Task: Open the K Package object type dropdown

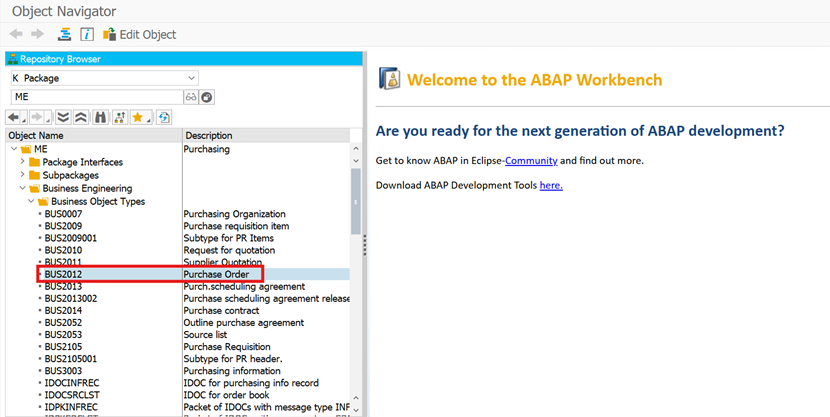Action: pos(105,78)
